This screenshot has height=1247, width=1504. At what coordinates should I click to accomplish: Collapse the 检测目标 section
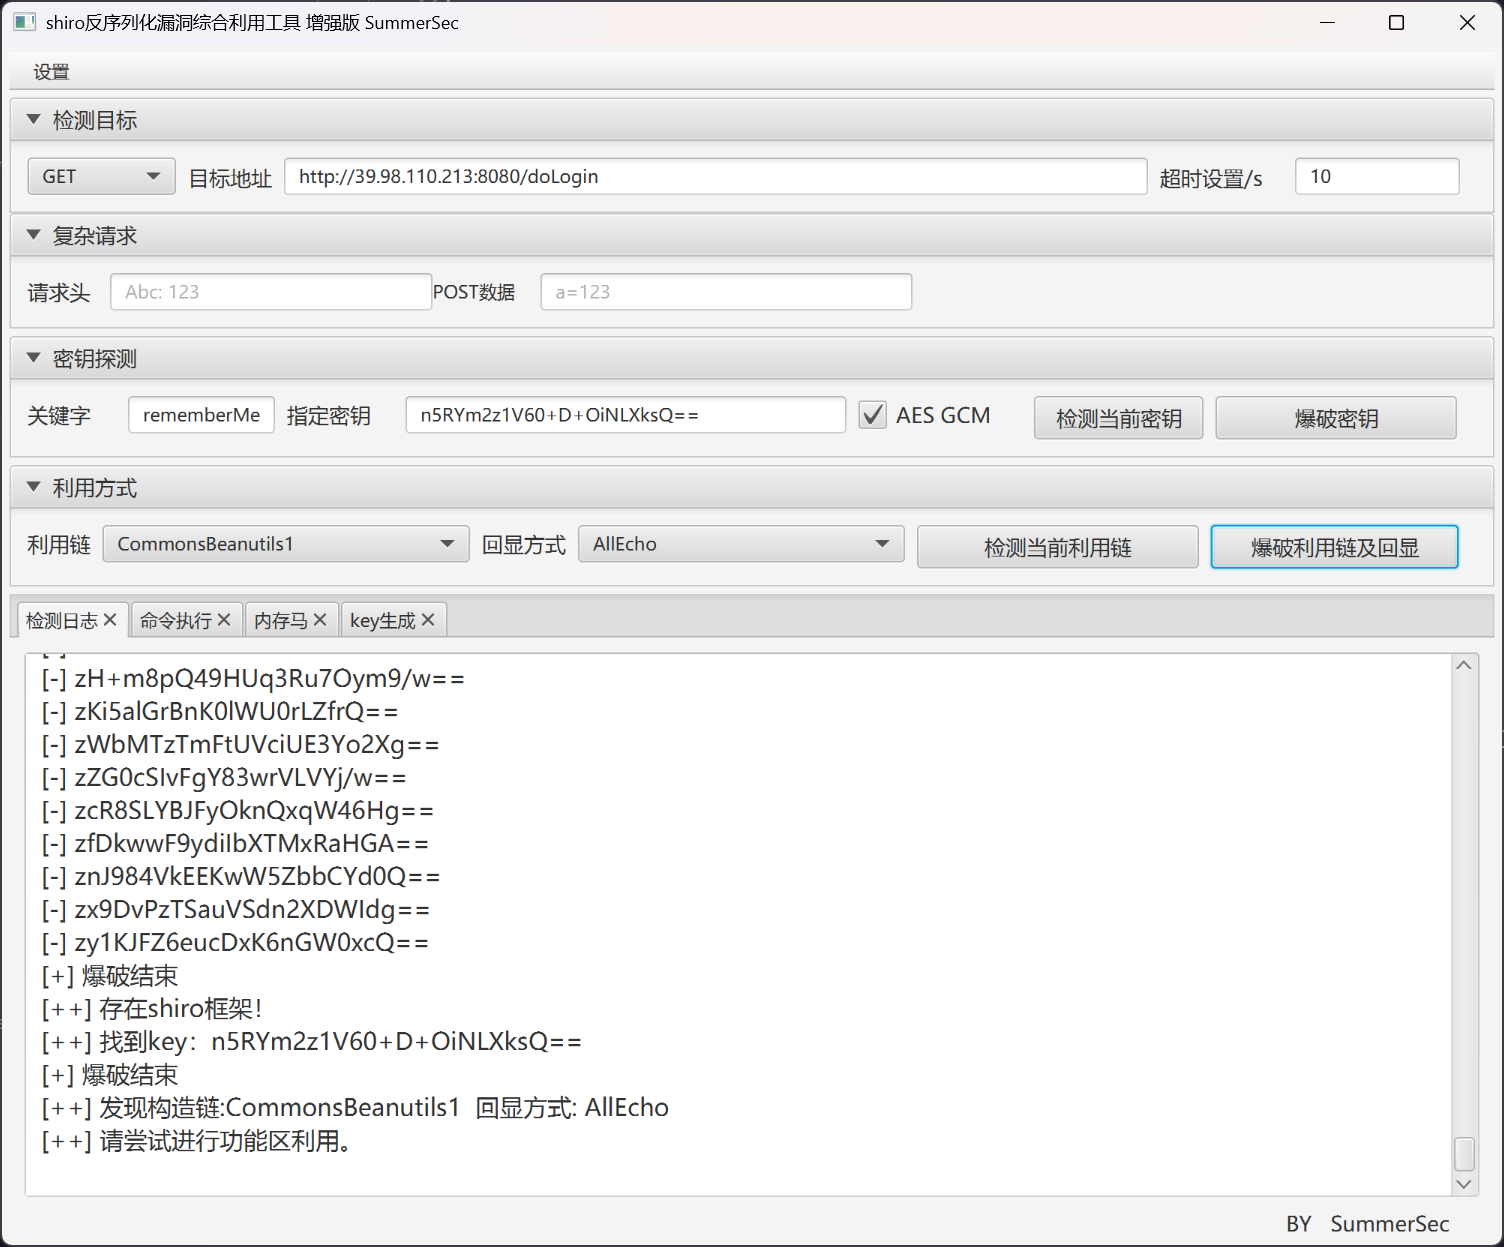34,120
